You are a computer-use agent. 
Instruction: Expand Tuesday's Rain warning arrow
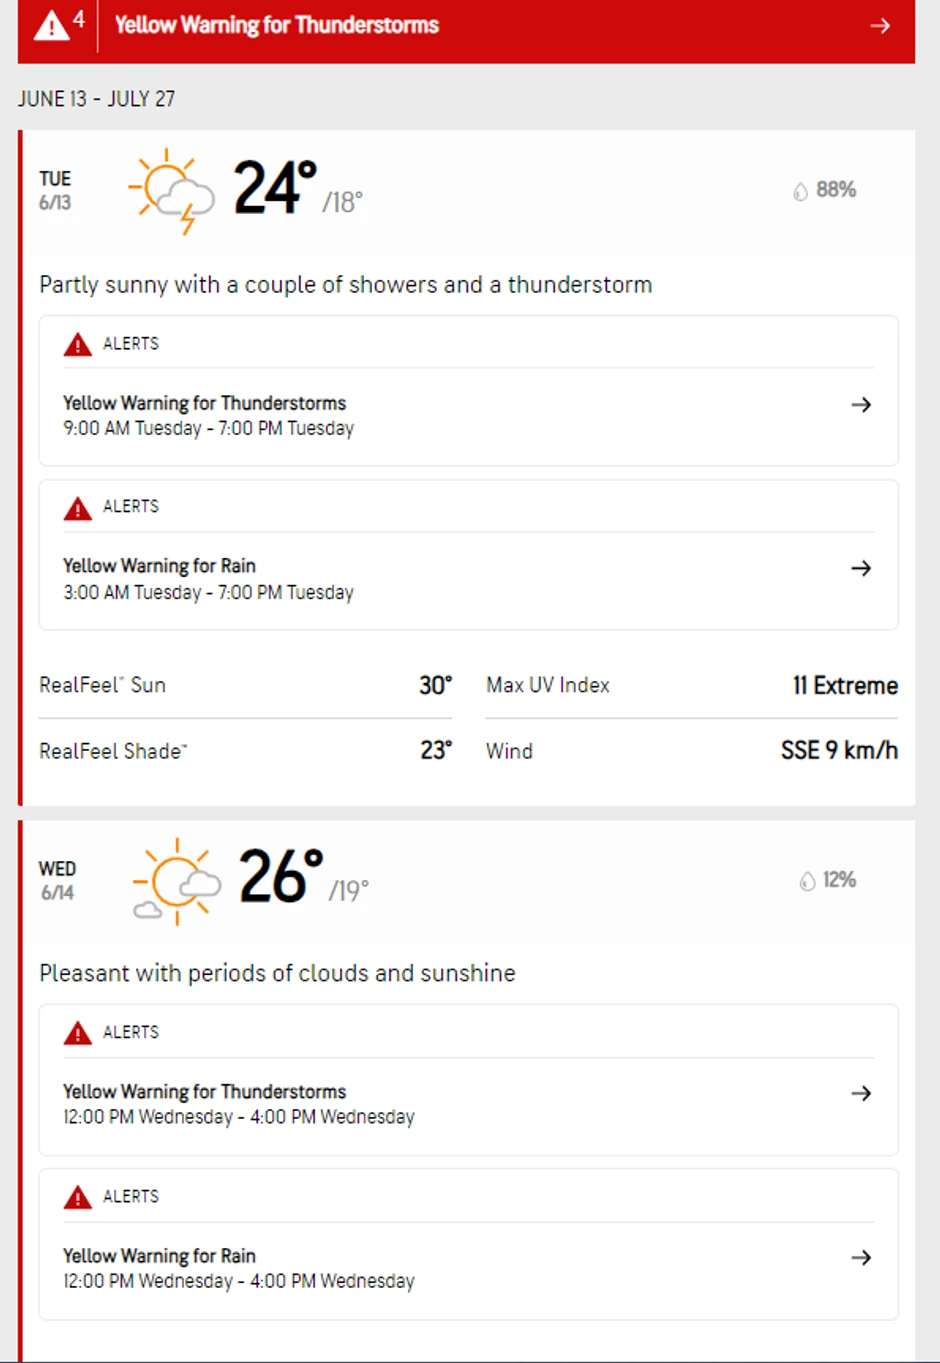(x=861, y=568)
